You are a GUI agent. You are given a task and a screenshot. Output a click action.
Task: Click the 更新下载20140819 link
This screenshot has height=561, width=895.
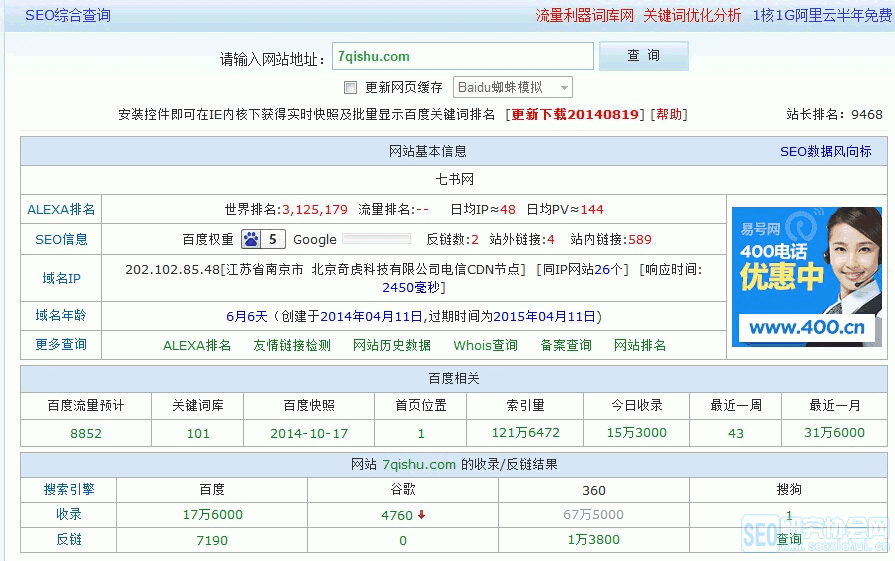click(575, 114)
